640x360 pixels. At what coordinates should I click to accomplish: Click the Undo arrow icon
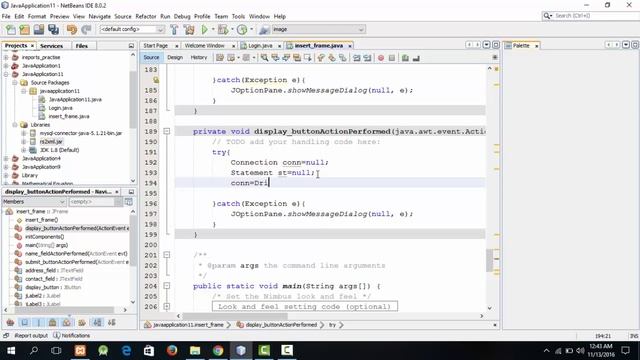[72, 29]
